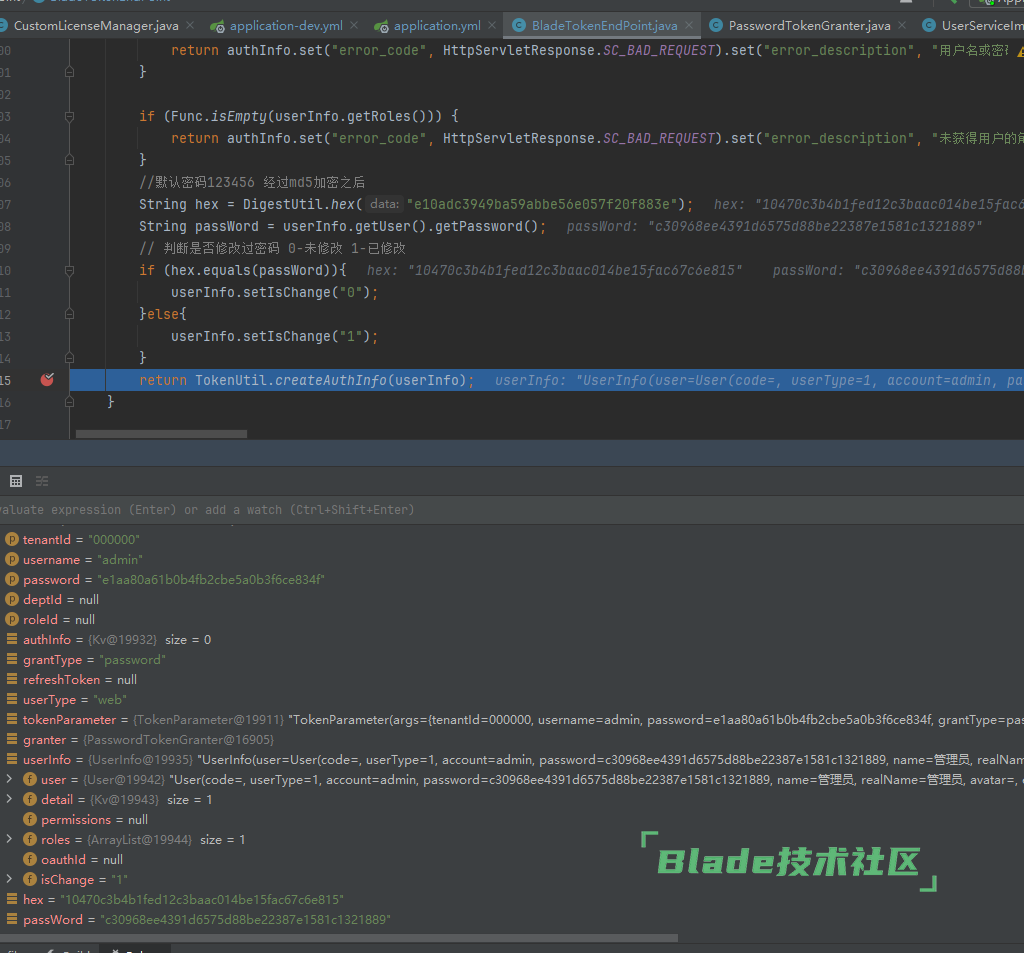
Task: Select the granter PasswordTokenGranter row
Action: pos(512,739)
